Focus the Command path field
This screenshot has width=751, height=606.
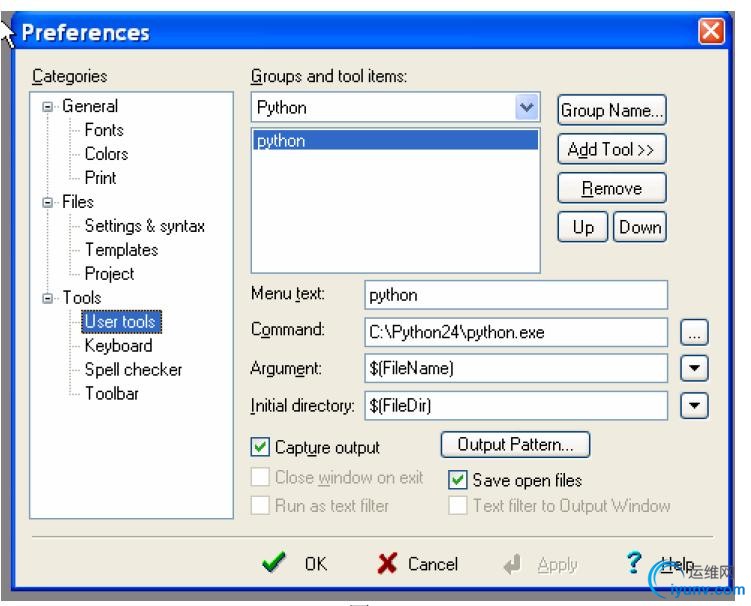(516, 332)
